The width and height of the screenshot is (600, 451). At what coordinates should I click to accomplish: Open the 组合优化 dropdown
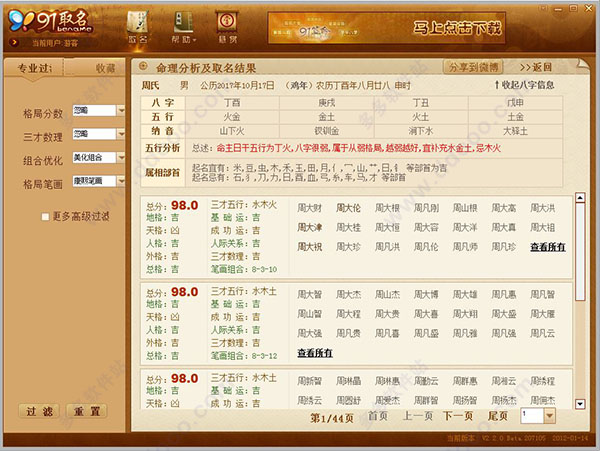pyautogui.click(x=121, y=158)
